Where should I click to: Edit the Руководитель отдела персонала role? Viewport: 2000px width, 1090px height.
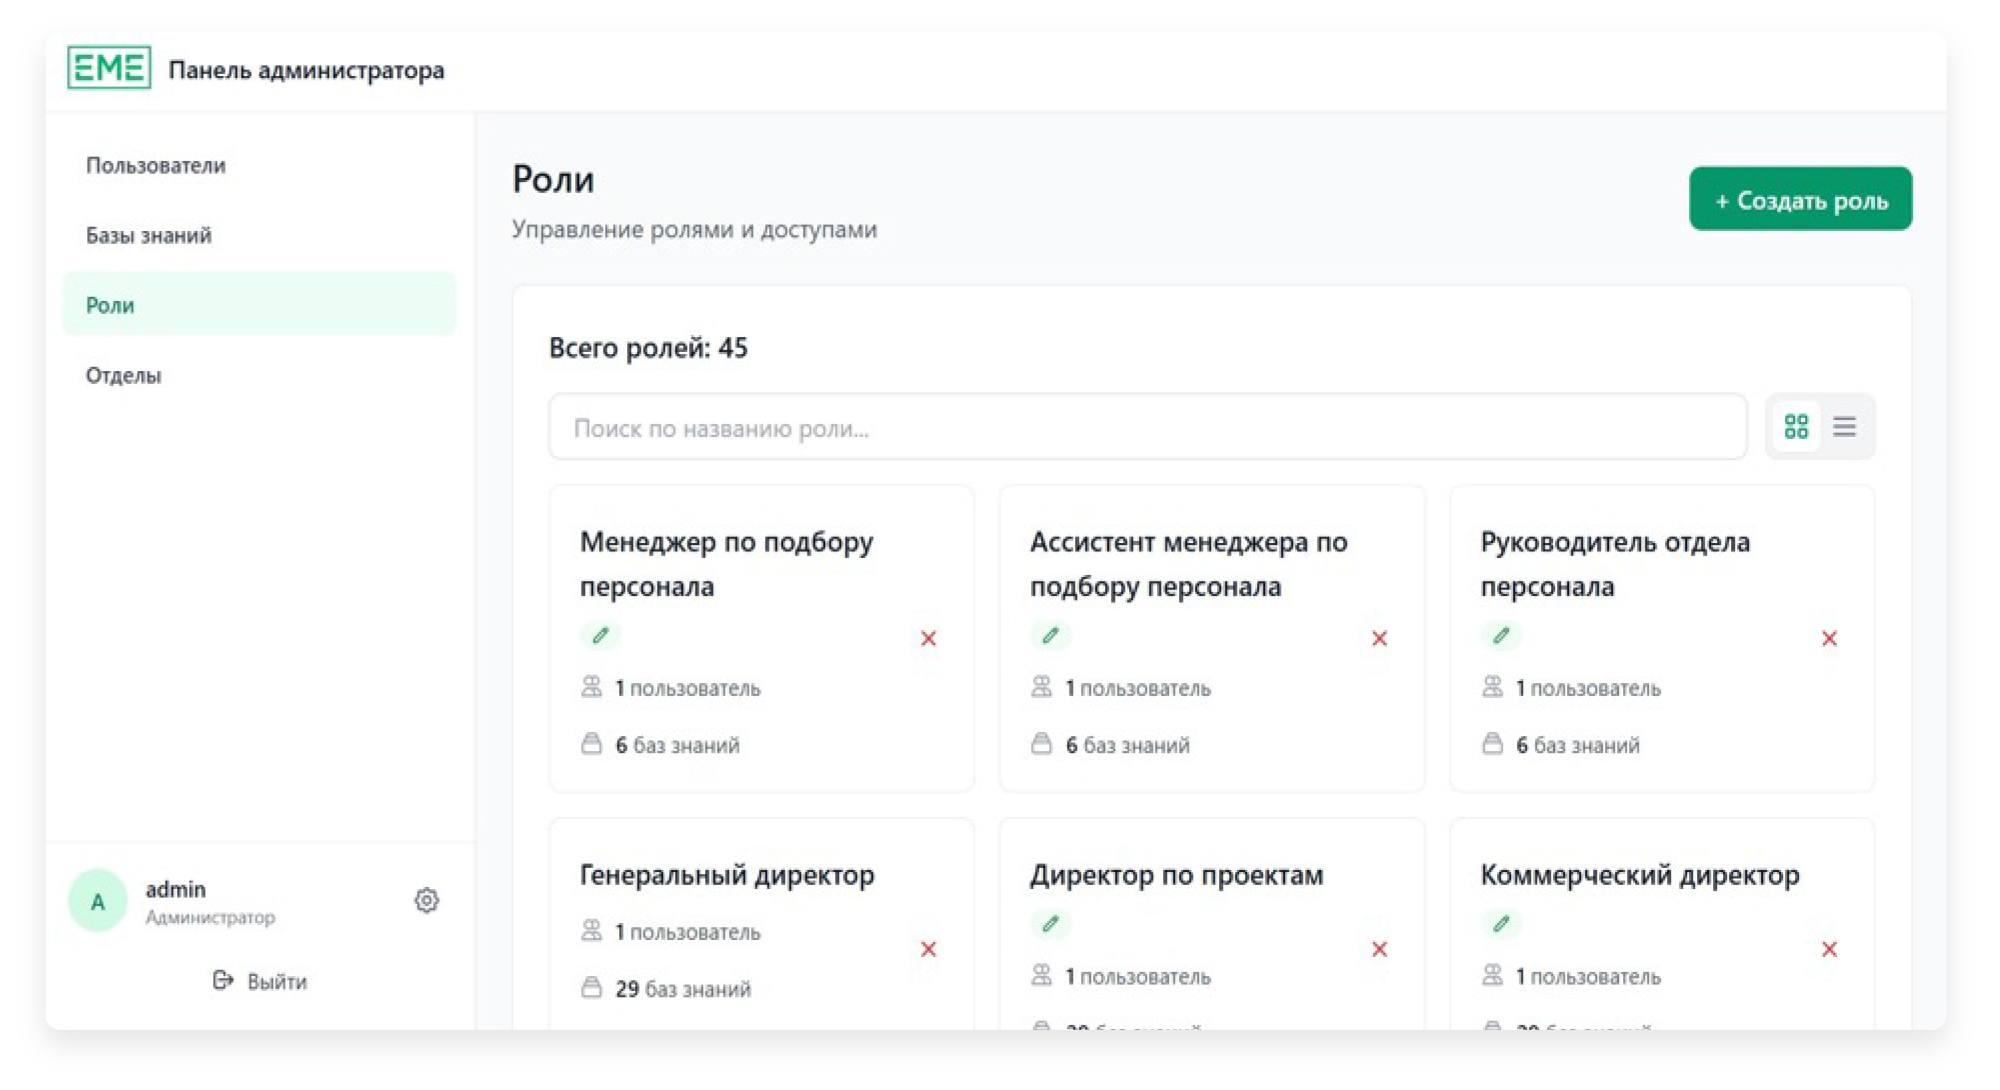coord(1501,636)
